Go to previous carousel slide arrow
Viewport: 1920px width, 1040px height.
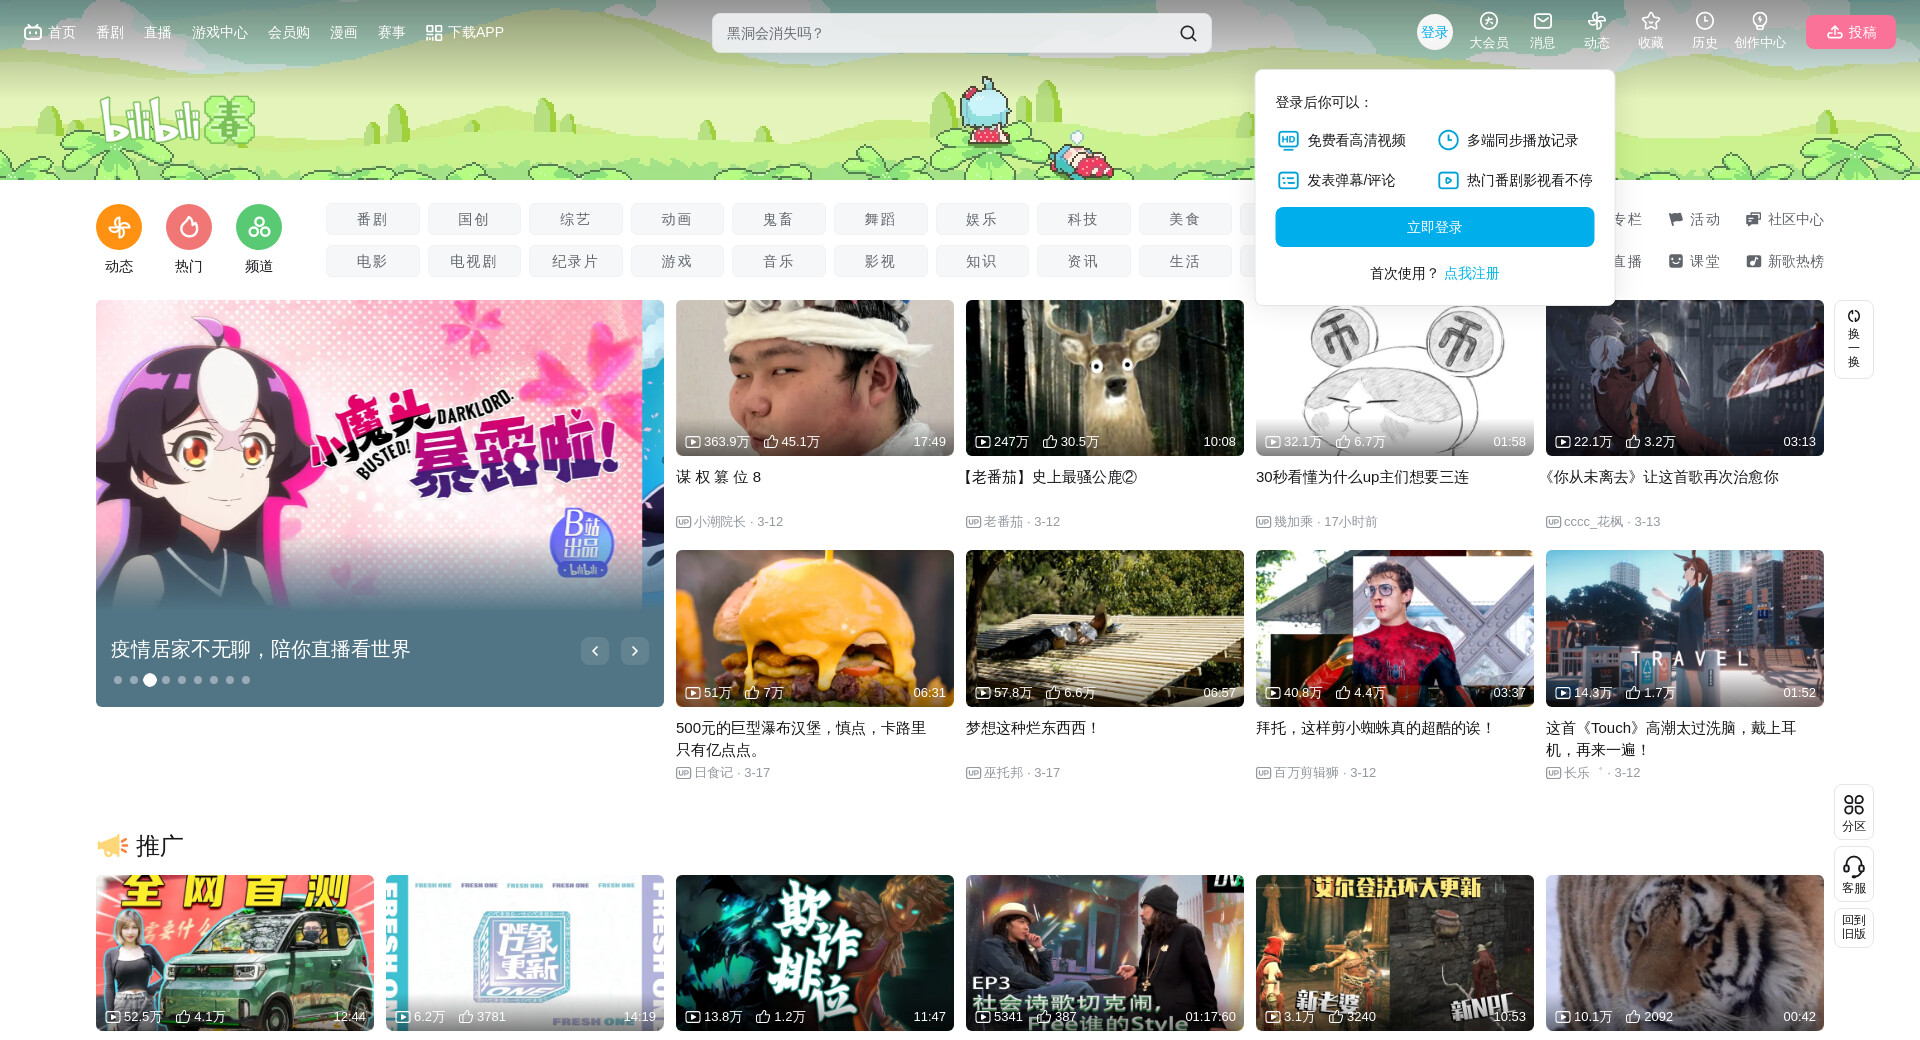[595, 651]
